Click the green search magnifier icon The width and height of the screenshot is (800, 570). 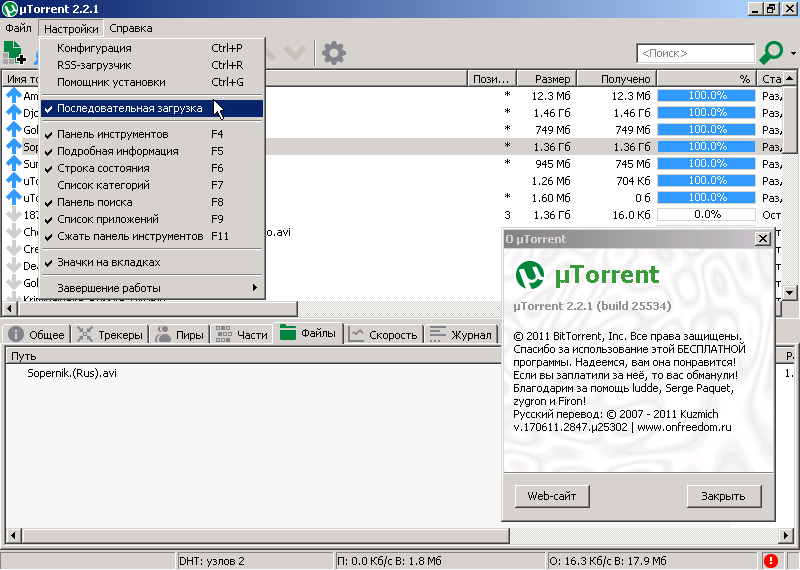771,52
